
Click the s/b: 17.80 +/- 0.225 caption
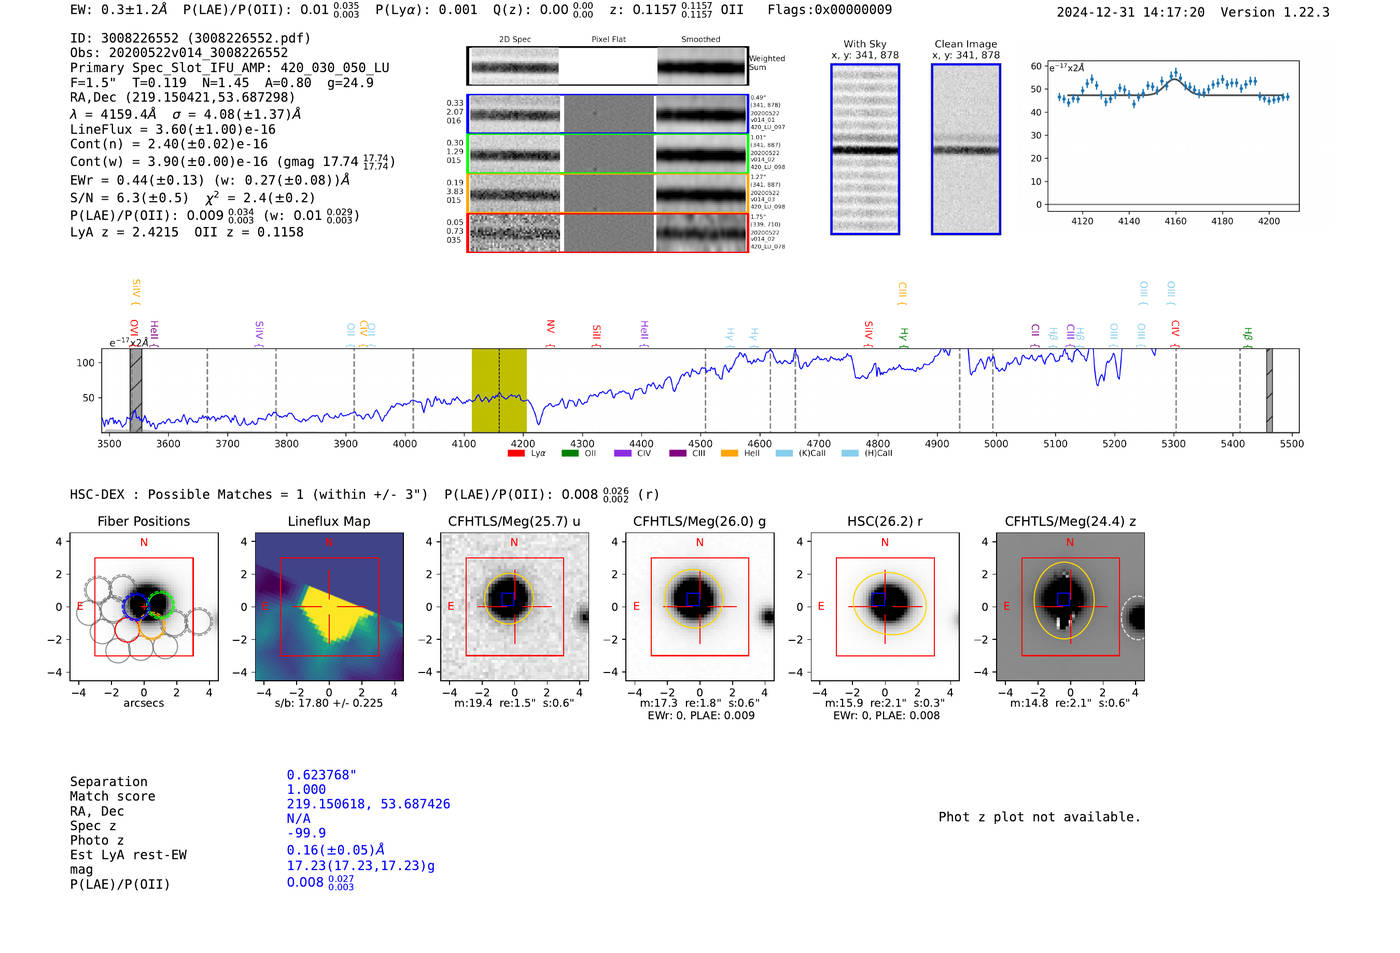point(329,703)
